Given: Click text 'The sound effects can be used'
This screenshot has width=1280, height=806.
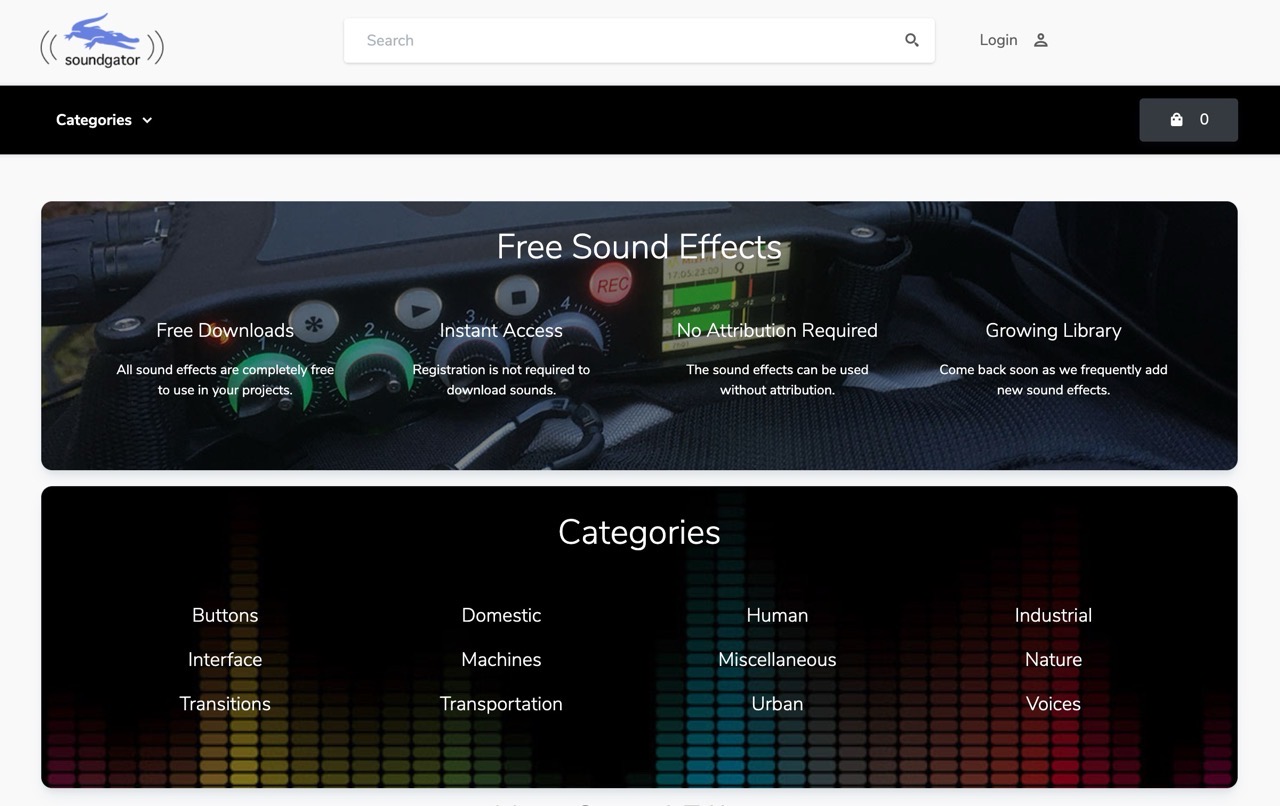Looking at the screenshot, I should tap(777, 369).
